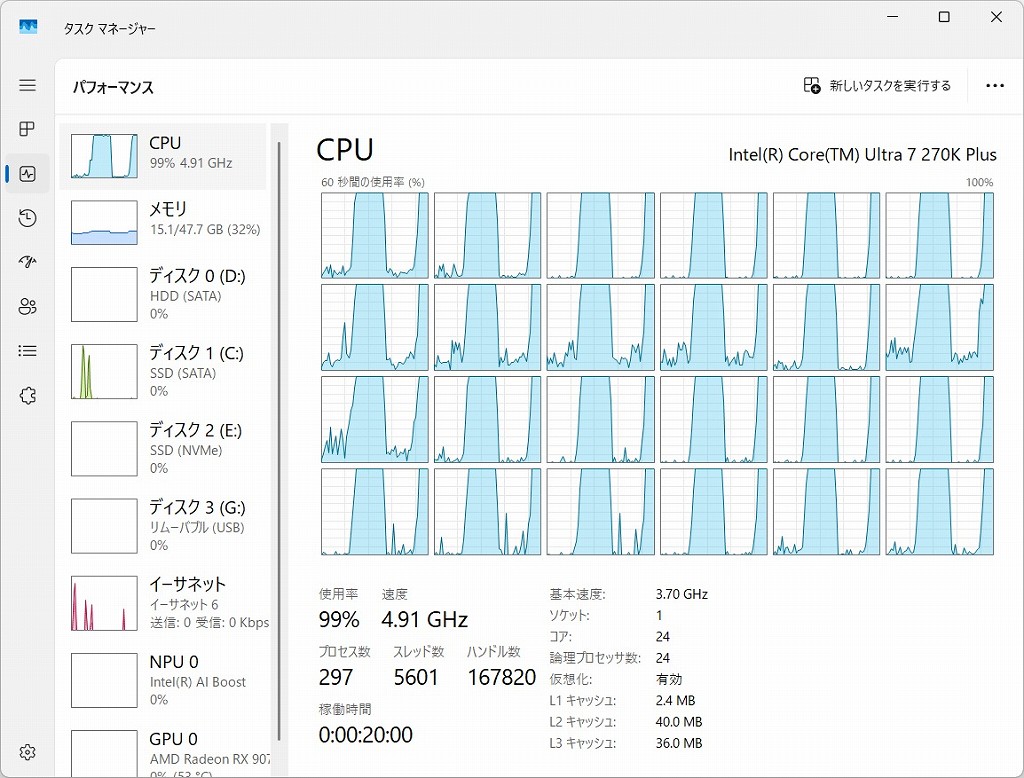Click the first graph in second row

point(375,327)
